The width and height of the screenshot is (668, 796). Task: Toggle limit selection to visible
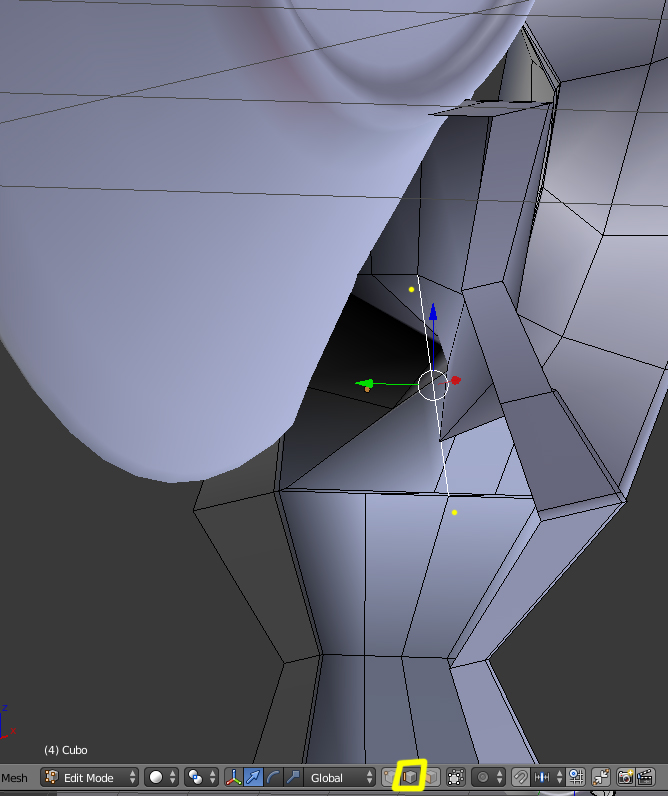click(x=456, y=777)
